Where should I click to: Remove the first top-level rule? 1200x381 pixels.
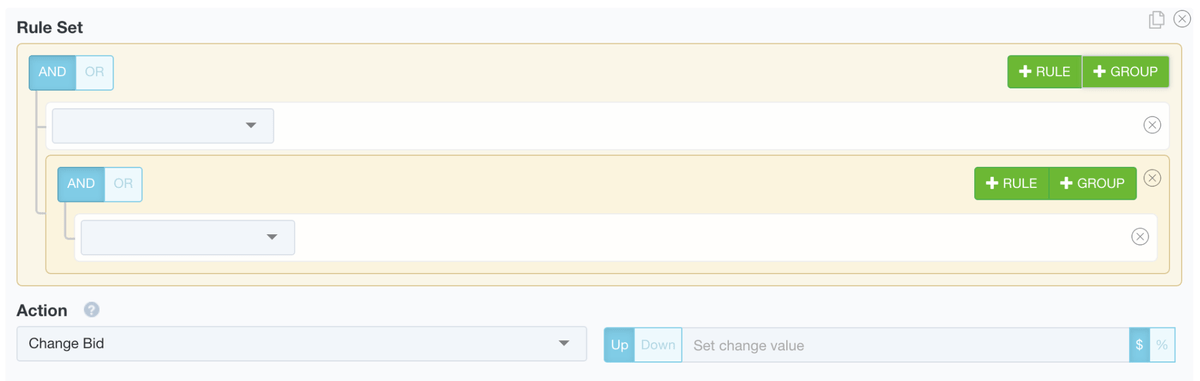point(1152,125)
